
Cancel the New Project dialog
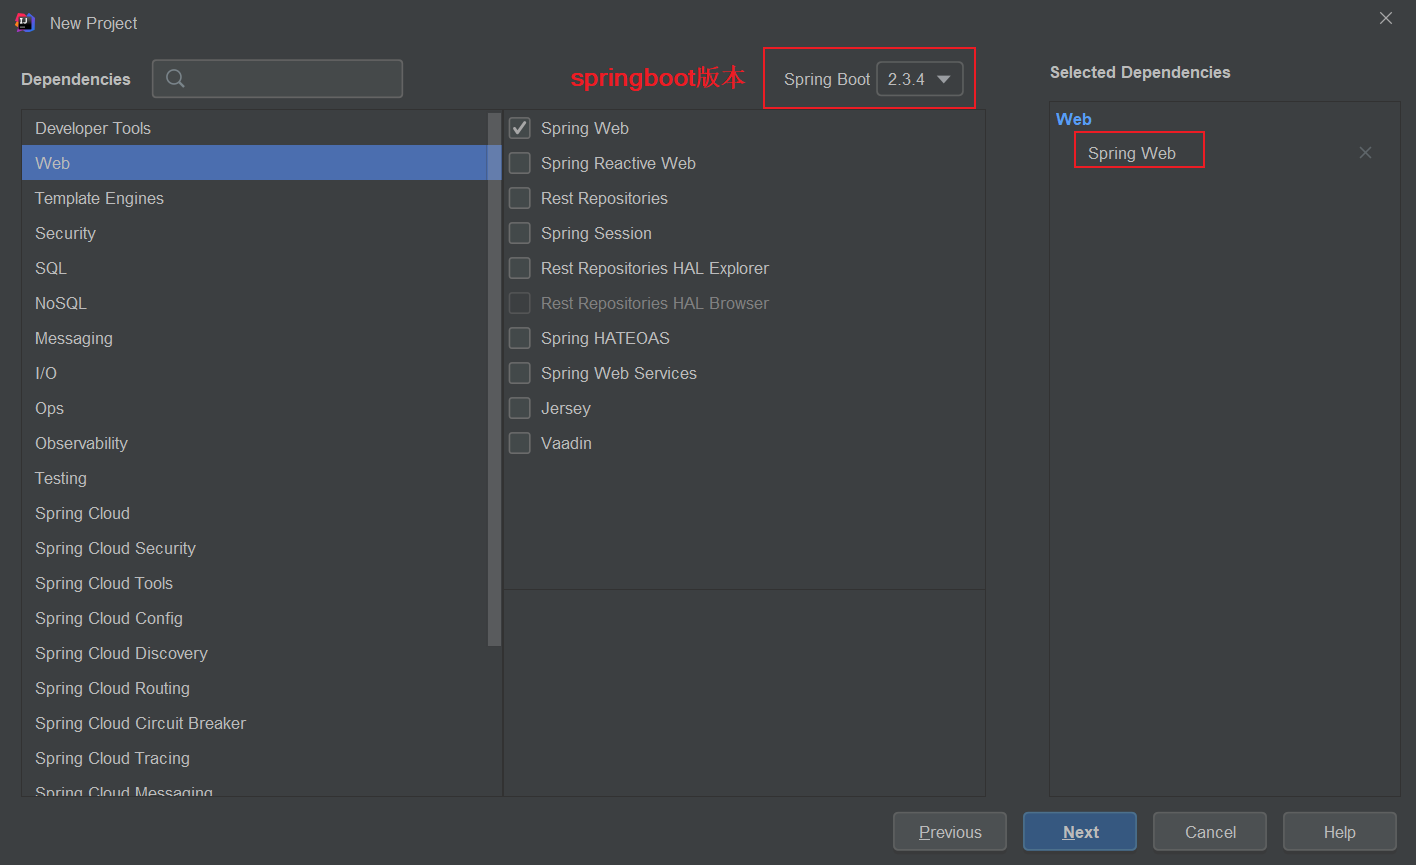1210,832
